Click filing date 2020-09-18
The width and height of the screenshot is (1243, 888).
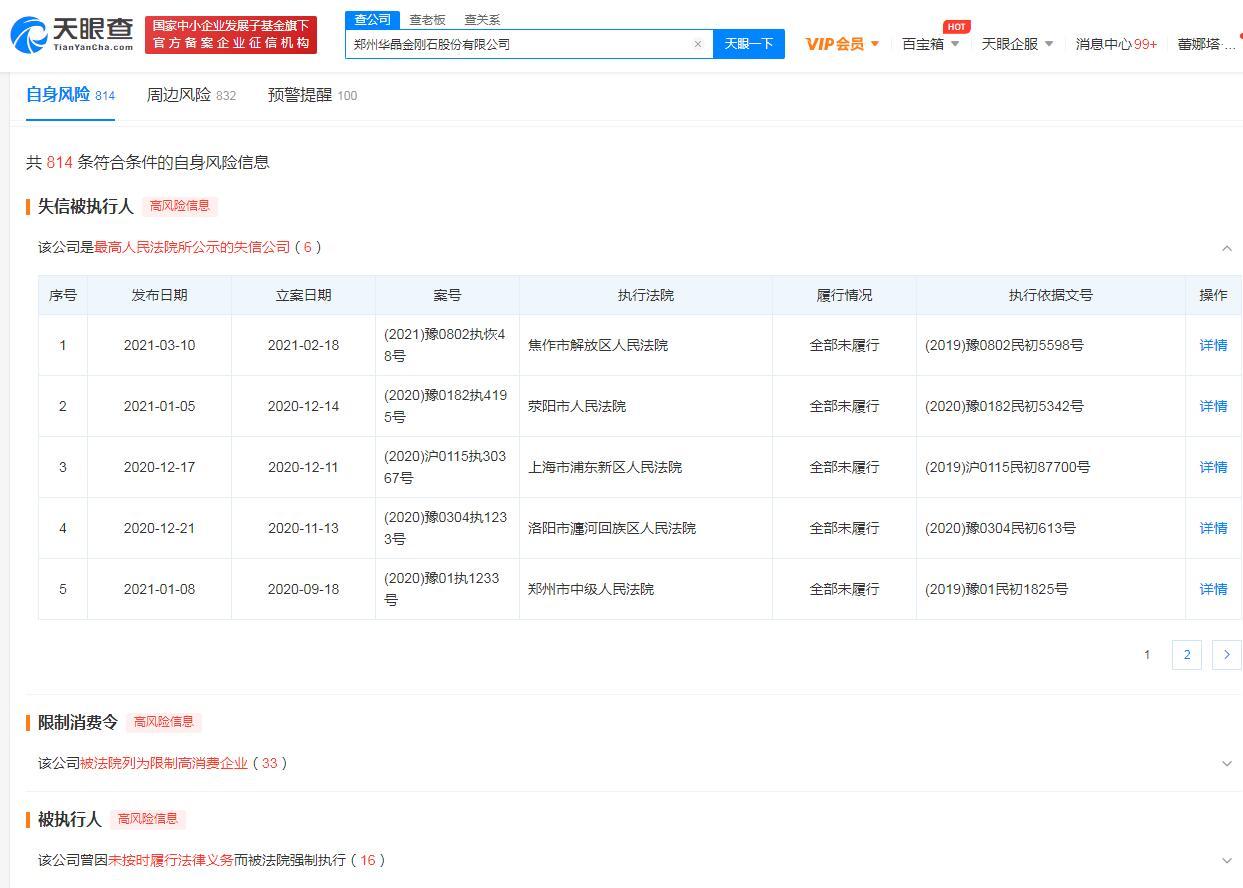[303, 589]
